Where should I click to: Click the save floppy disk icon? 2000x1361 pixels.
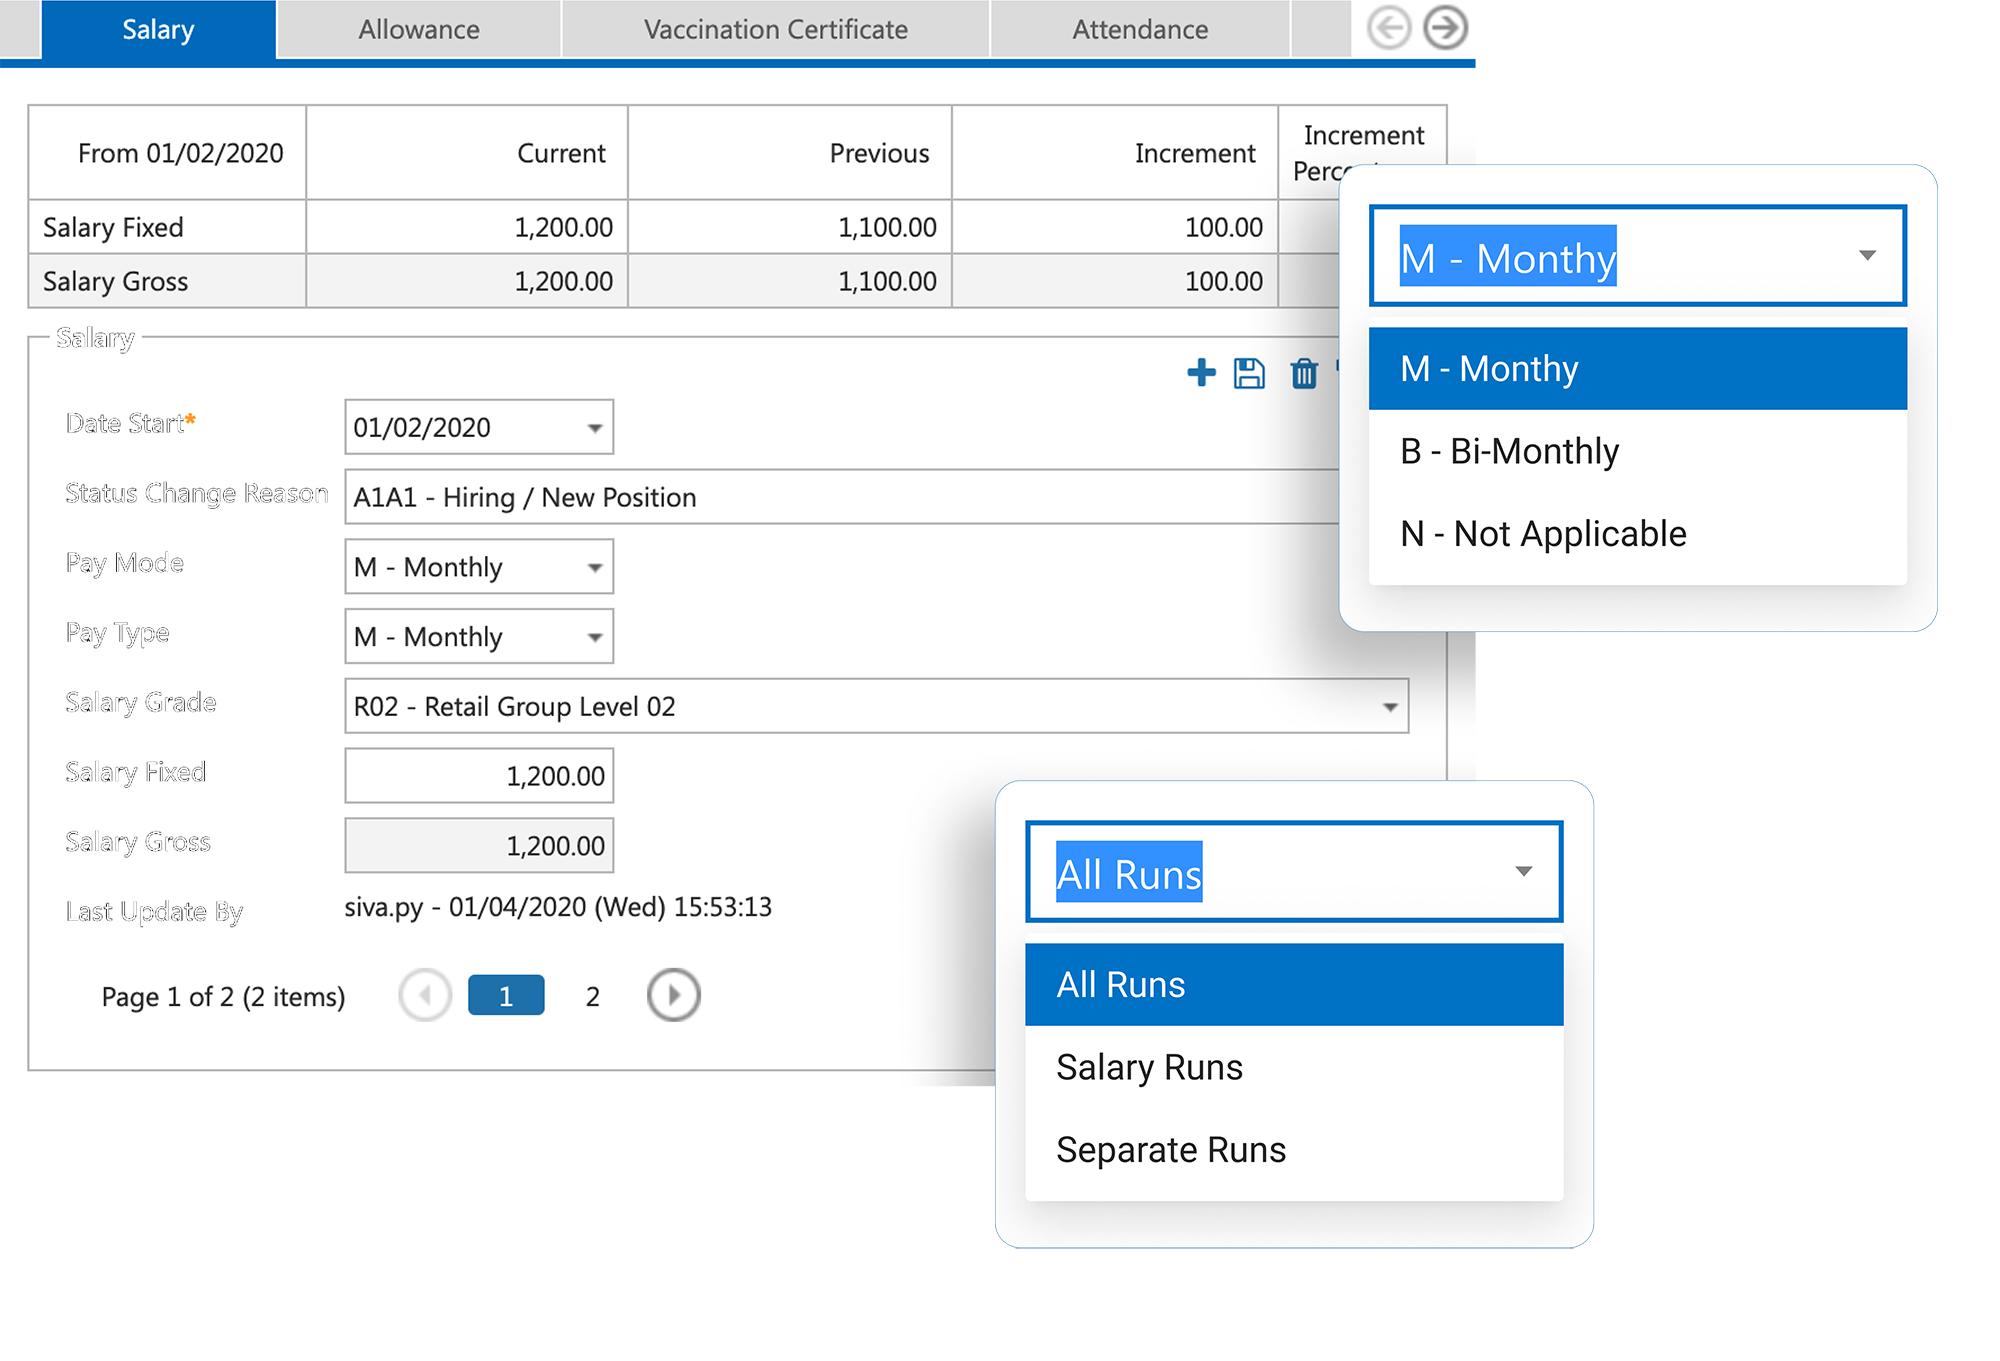[1249, 373]
